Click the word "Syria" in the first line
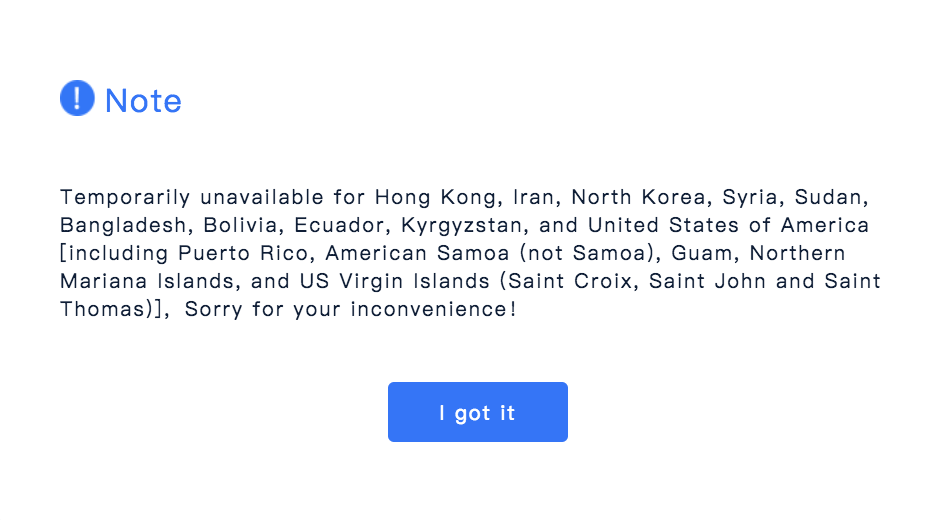Image resolution: width=952 pixels, height=520 pixels. (750, 197)
